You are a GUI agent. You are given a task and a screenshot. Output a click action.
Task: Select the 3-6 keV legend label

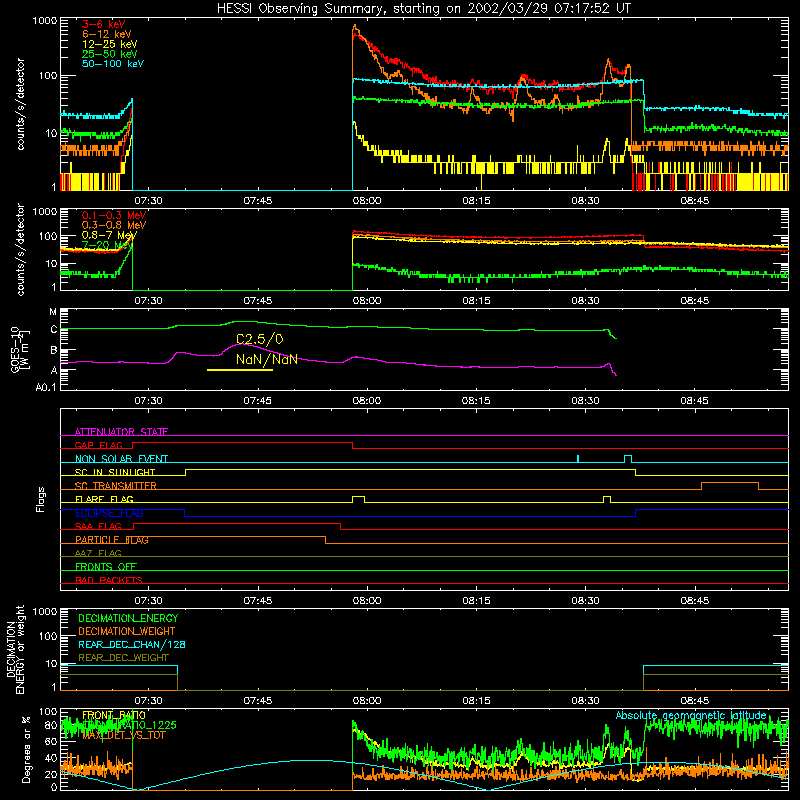point(104,24)
